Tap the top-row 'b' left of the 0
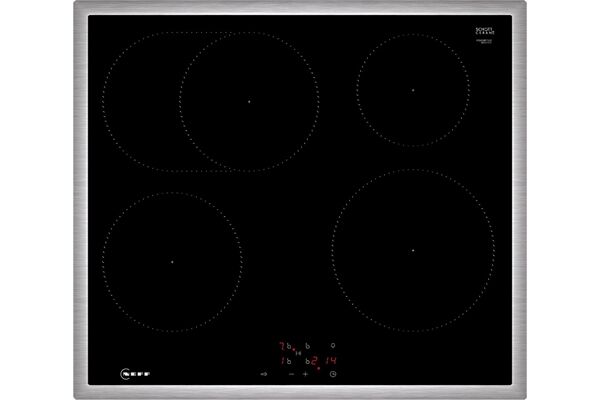Image resolution: width=600 pixels, height=400 pixels. click(x=308, y=346)
